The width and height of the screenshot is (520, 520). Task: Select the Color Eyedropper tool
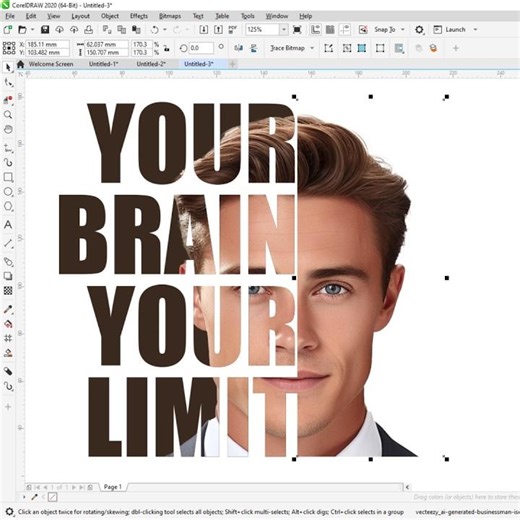click(x=8, y=309)
